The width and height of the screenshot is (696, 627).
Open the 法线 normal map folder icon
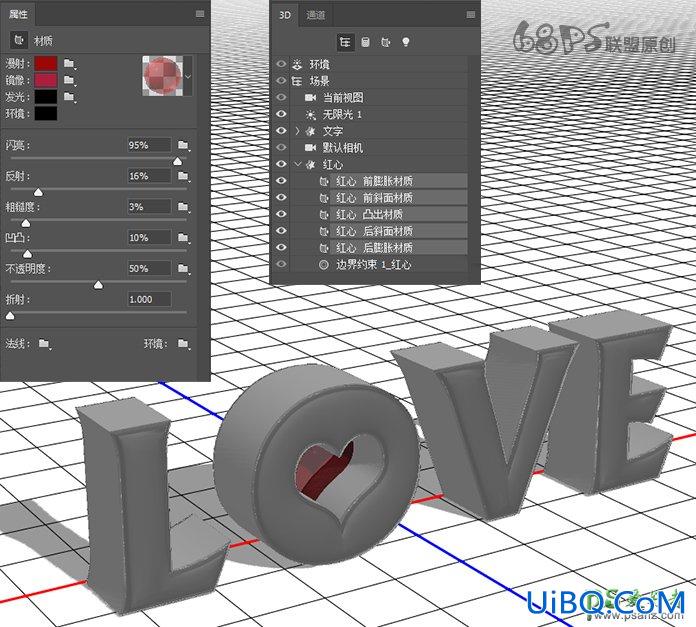click(44, 344)
